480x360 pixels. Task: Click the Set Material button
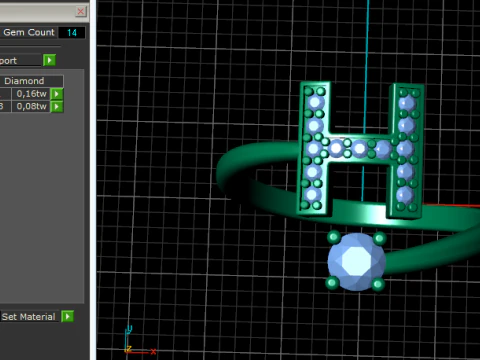pos(29,316)
